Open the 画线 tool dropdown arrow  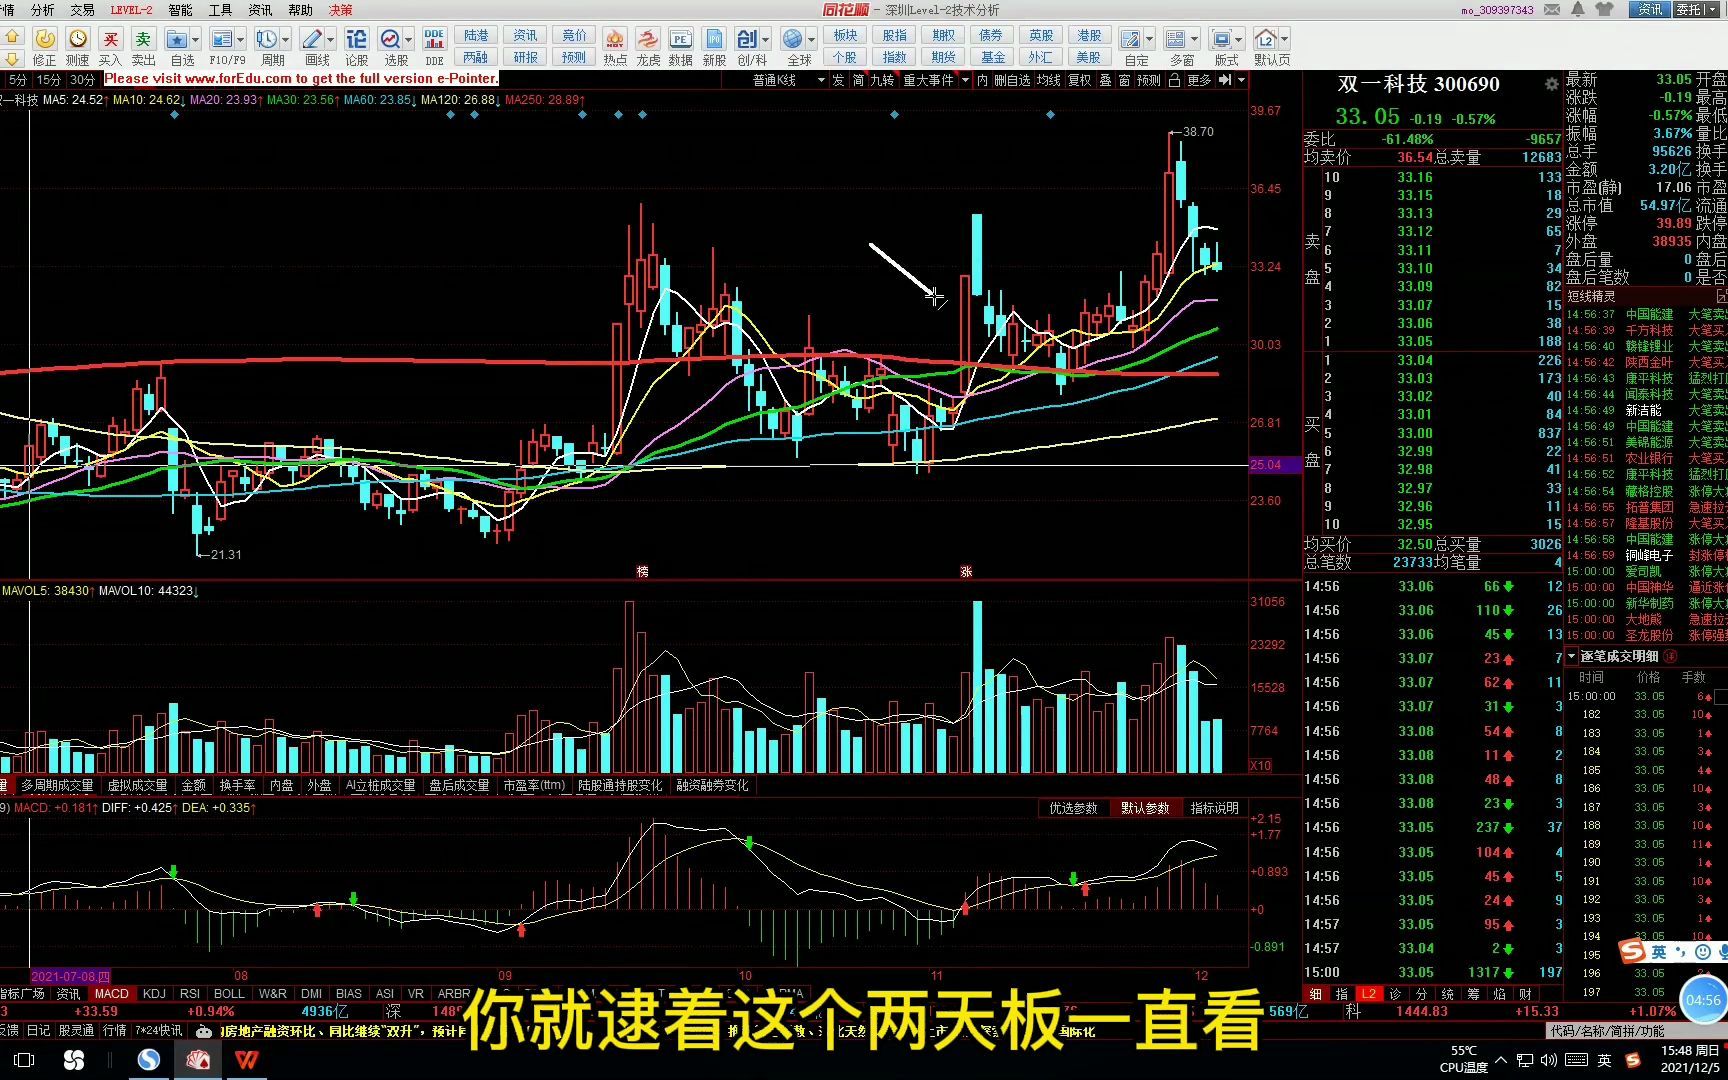coord(331,40)
